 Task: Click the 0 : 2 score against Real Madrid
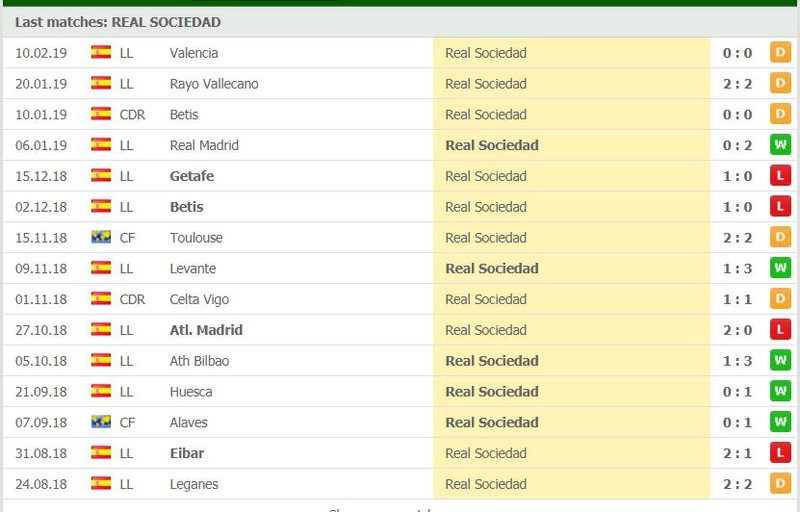pos(738,145)
